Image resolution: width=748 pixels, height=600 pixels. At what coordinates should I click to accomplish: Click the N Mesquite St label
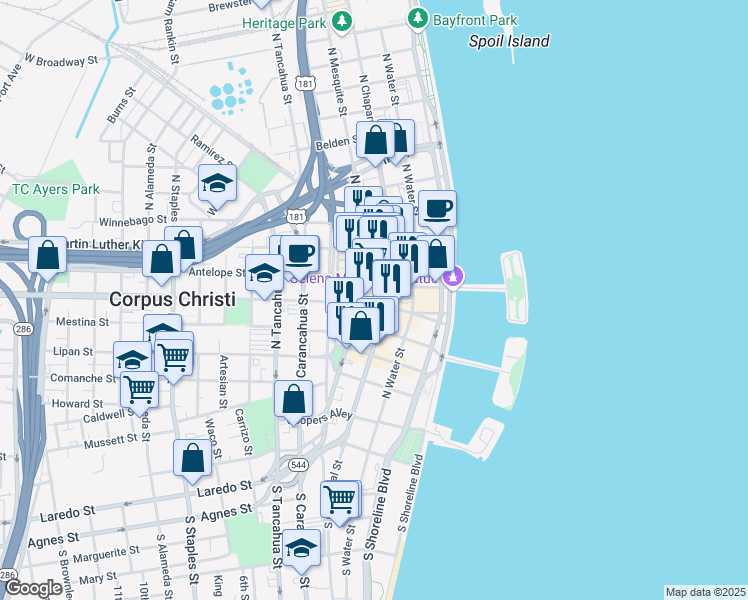coord(337,82)
